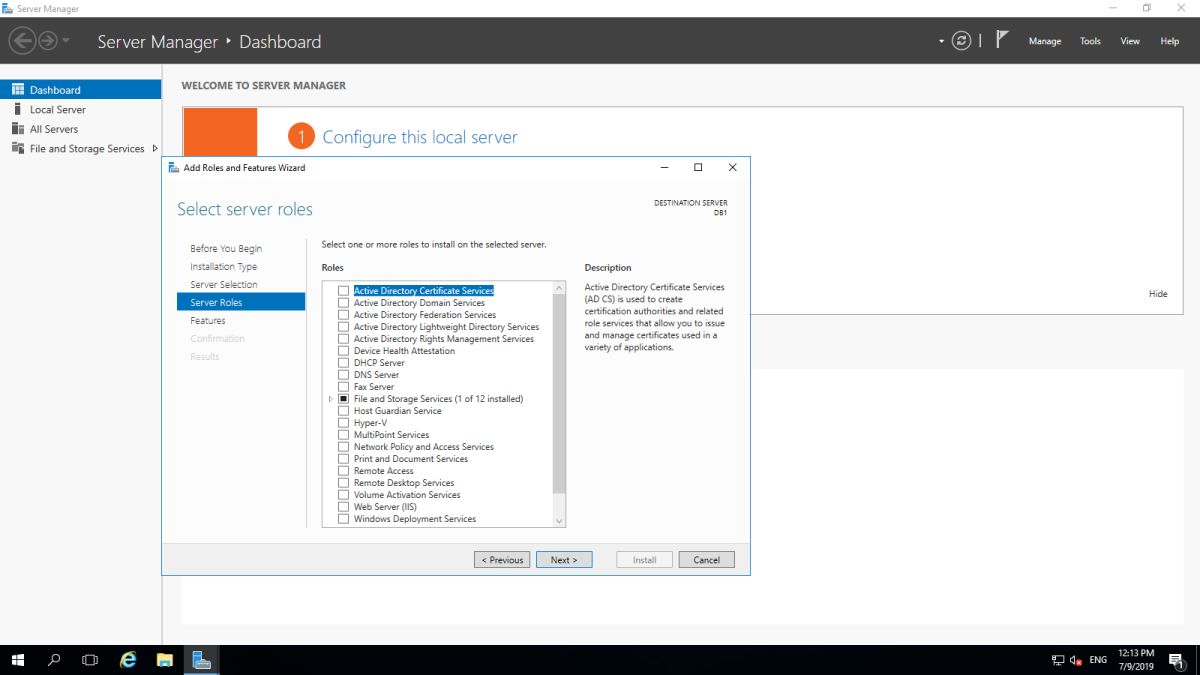Hide the welcome tile
The width and height of the screenshot is (1200, 675).
pyautogui.click(x=1158, y=294)
